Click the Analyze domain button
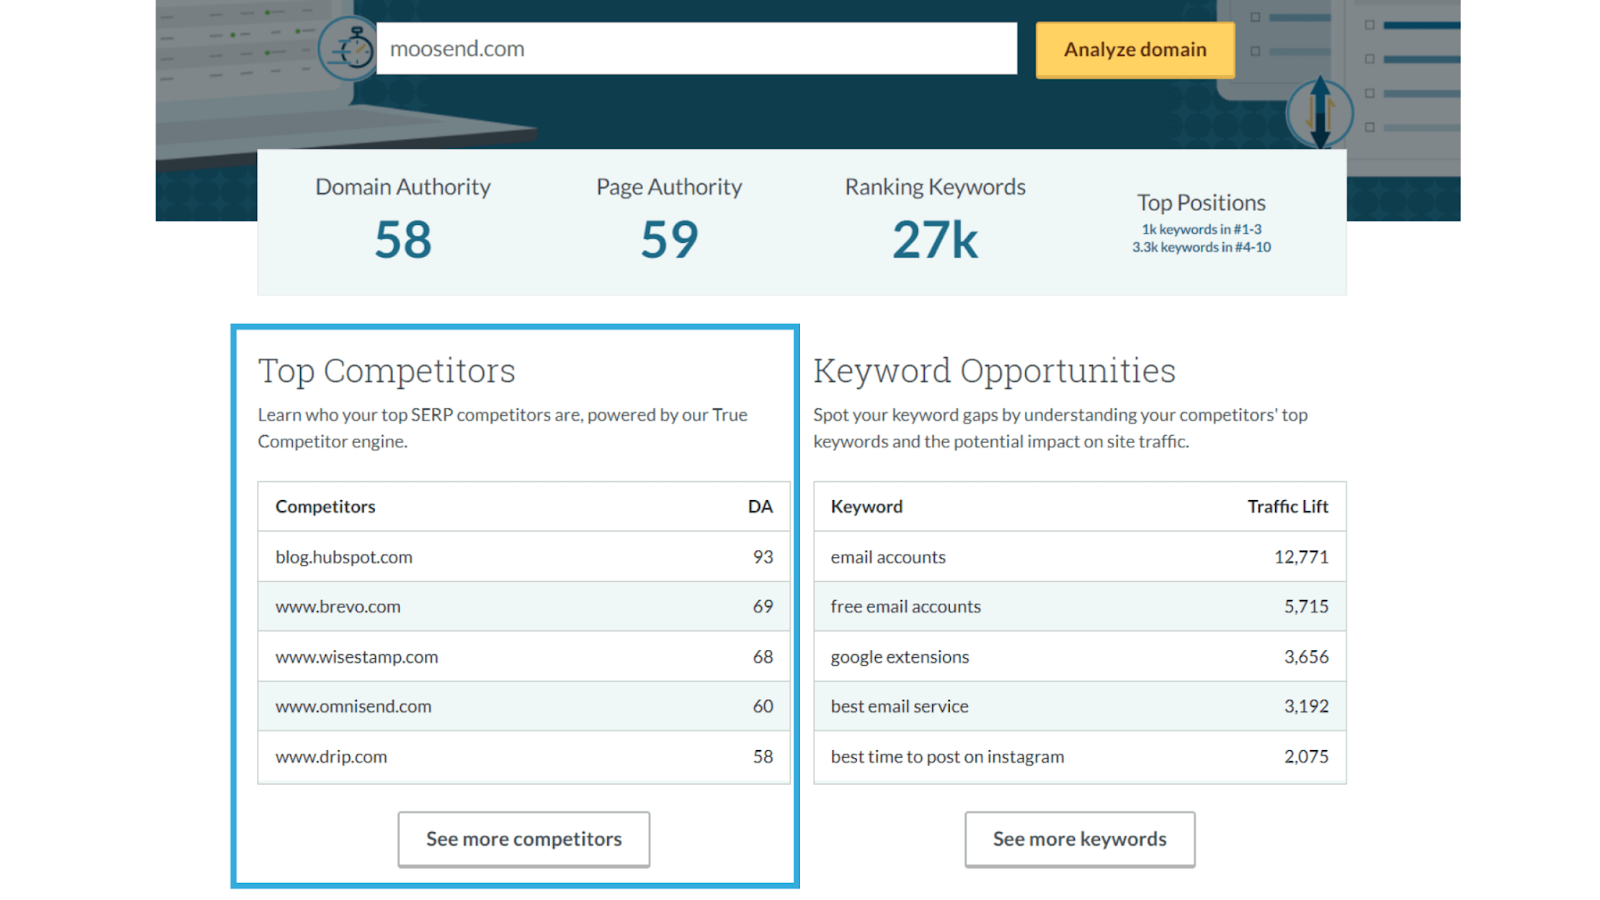This screenshot has height=900, width=1600. coord(1135,50)
